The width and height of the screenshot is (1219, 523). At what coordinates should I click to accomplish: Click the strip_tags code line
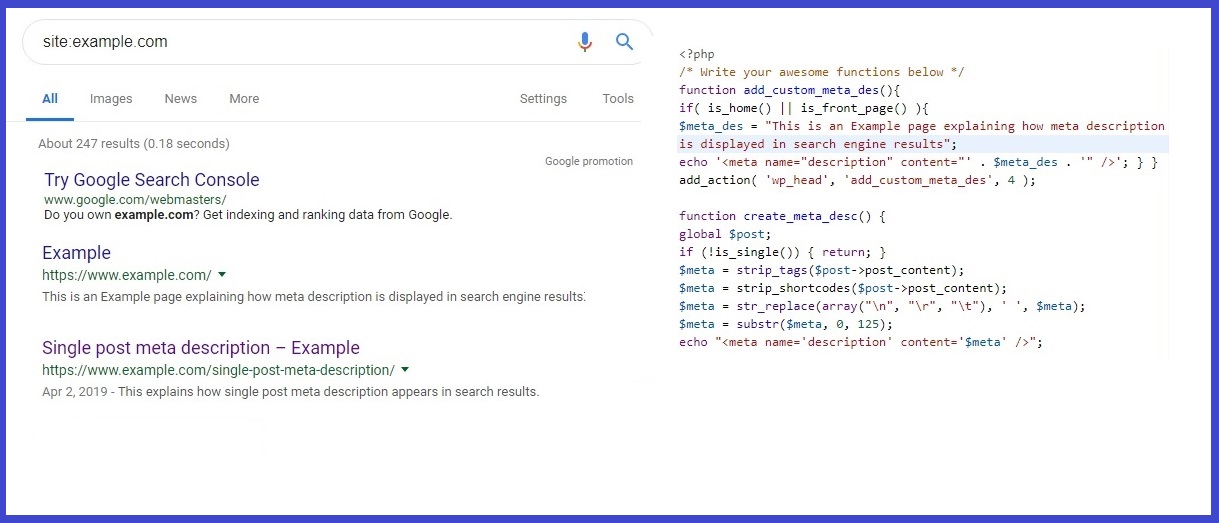pos(821,270)
